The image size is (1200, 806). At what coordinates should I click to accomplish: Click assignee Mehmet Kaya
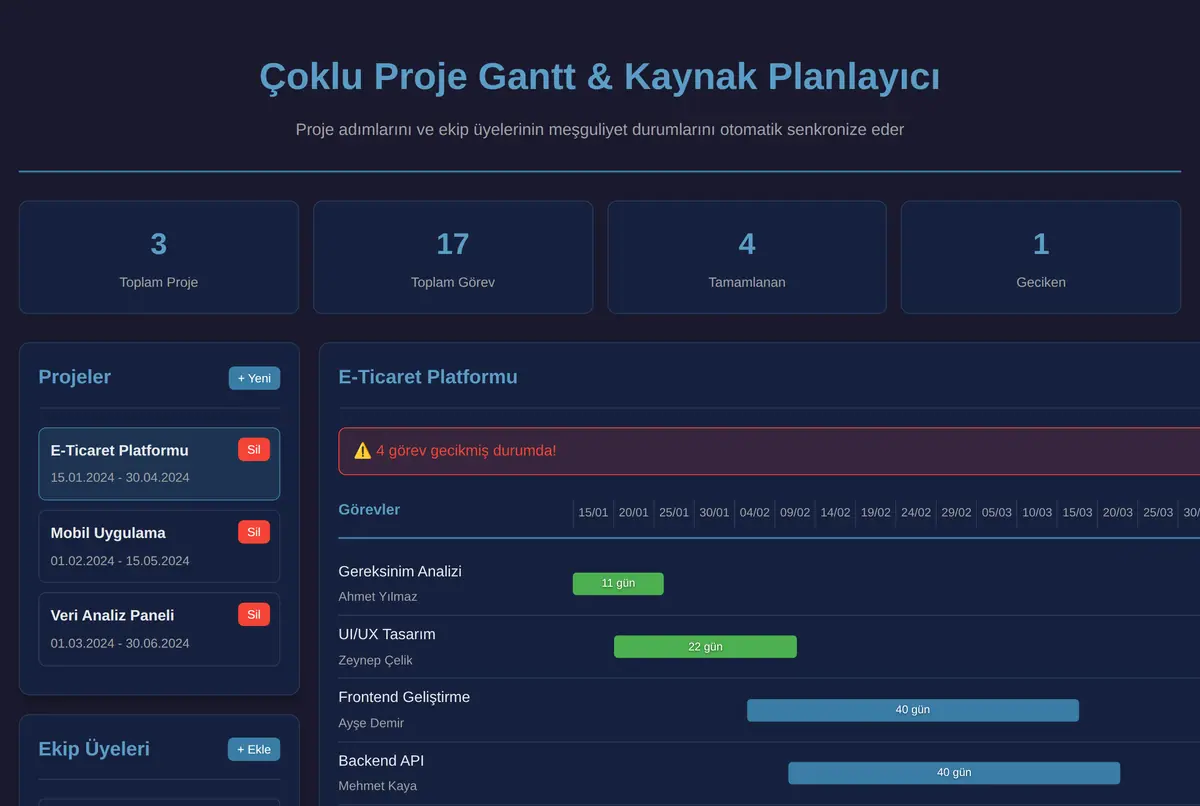(x=378, y=786)
